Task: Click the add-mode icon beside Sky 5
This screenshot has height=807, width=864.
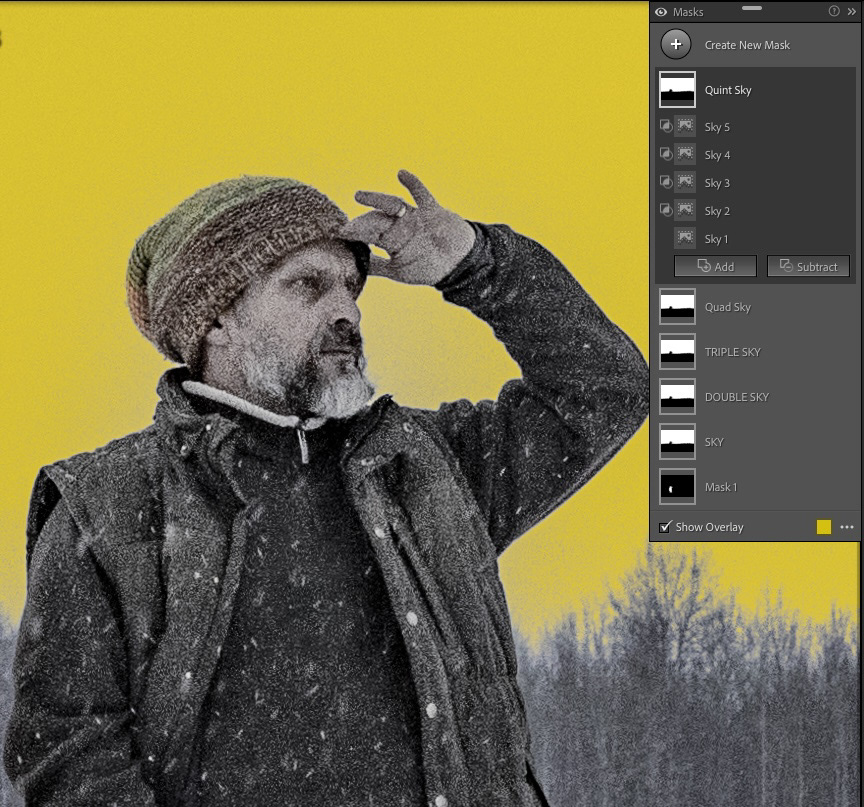Action: click(666, 126)
